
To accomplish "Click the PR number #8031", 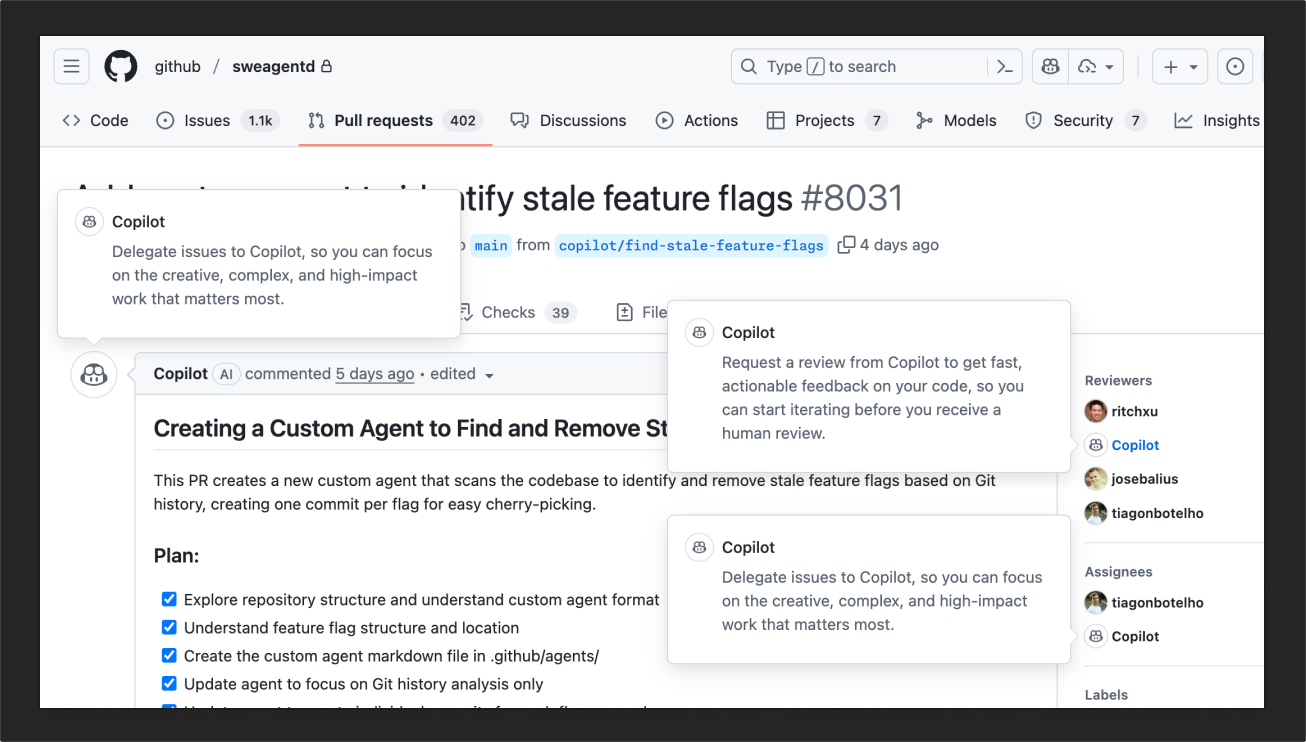I will click(852, 199).
